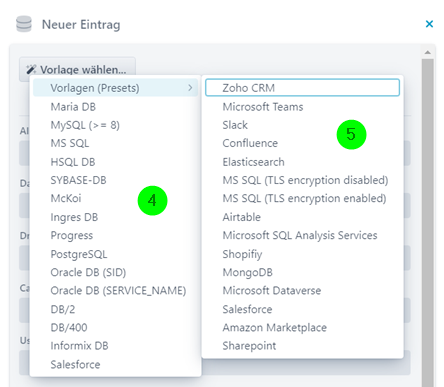
Task: Select MongoDB preset
Action: (302, 272)
